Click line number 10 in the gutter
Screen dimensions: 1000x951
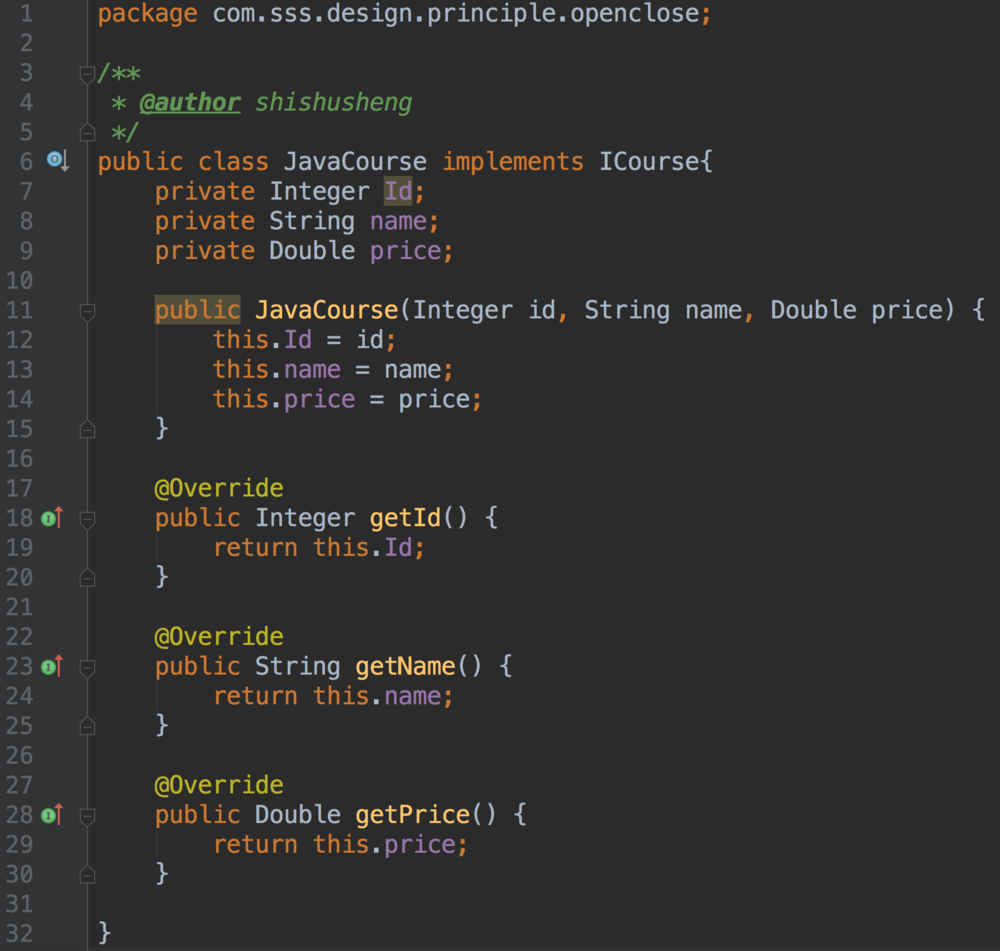coord(19,281)
